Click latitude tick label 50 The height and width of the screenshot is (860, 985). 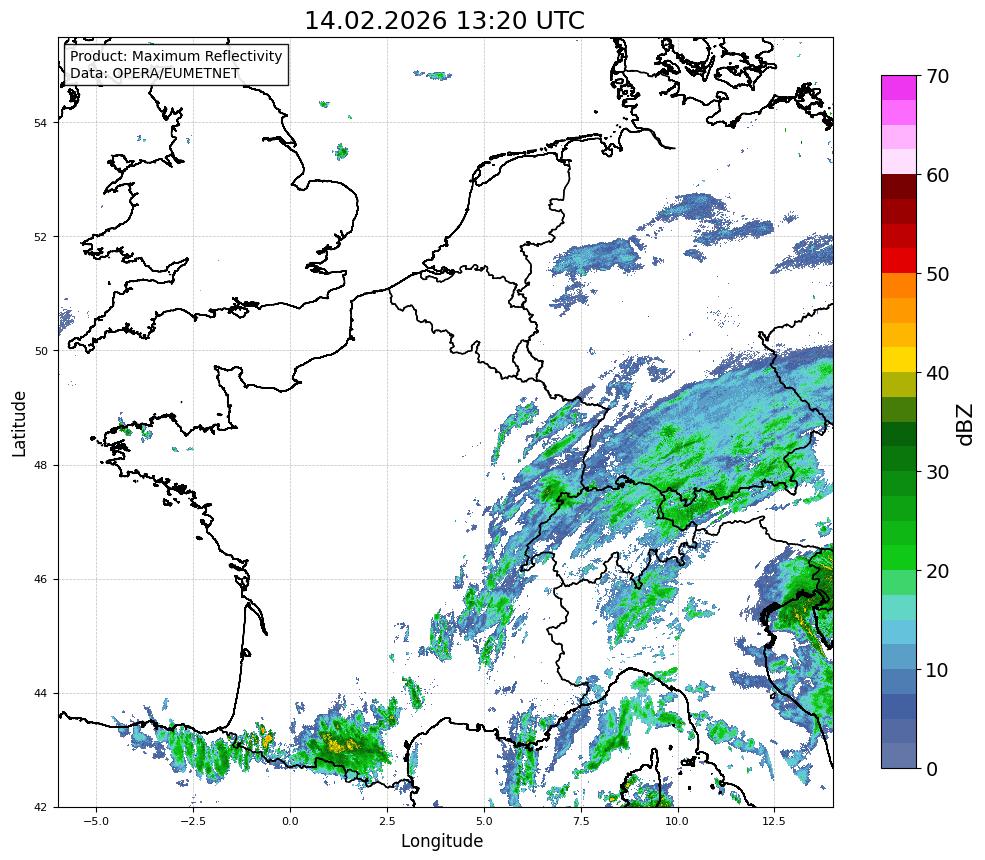pos(40,351)
